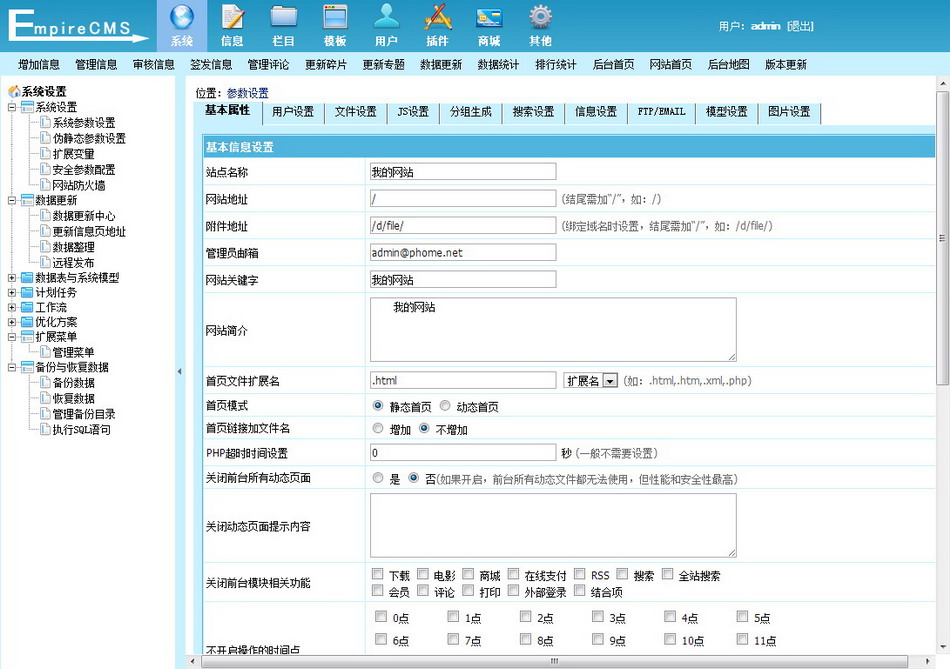Expand the 数据表与系统模型 tree node
This screenshot has width=950, height=669.
pos(12,278)
